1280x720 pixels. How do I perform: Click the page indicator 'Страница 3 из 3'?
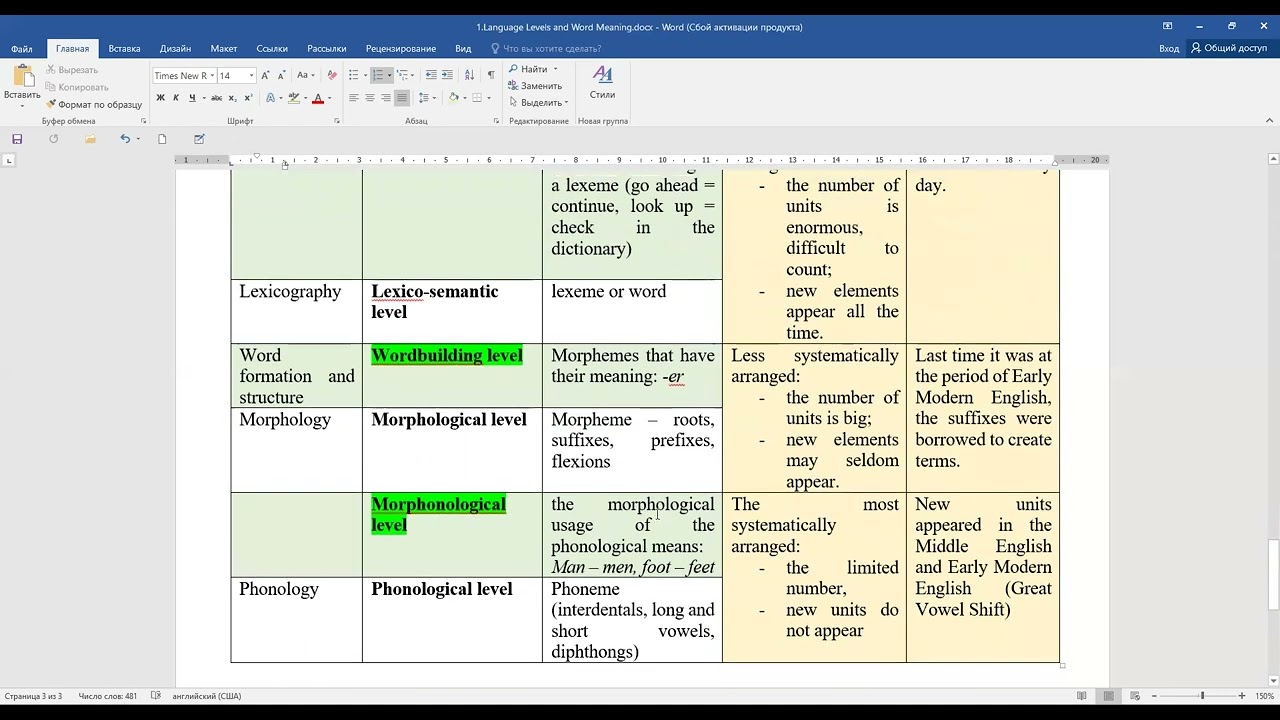coord(33,696)
